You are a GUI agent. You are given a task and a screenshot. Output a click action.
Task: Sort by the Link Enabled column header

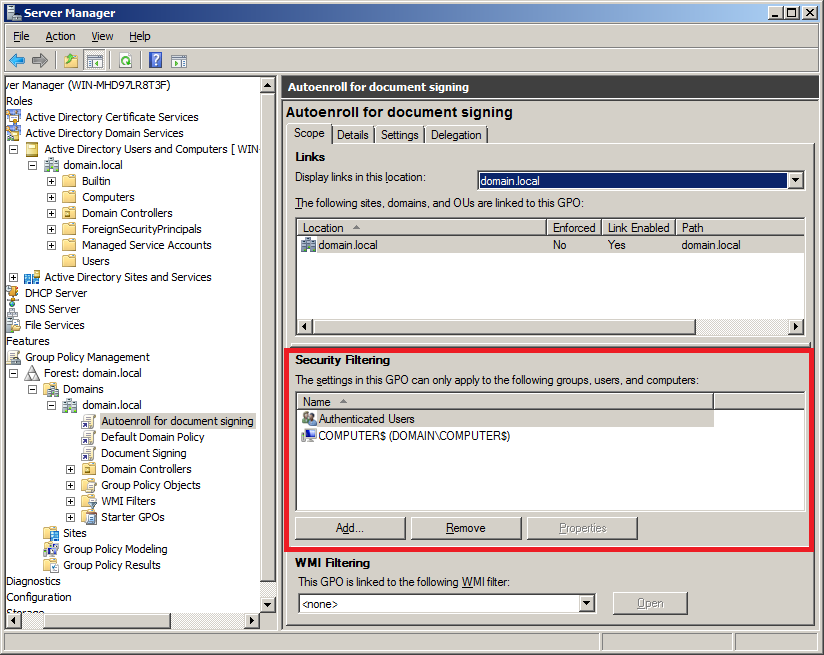tap(638, 228)
